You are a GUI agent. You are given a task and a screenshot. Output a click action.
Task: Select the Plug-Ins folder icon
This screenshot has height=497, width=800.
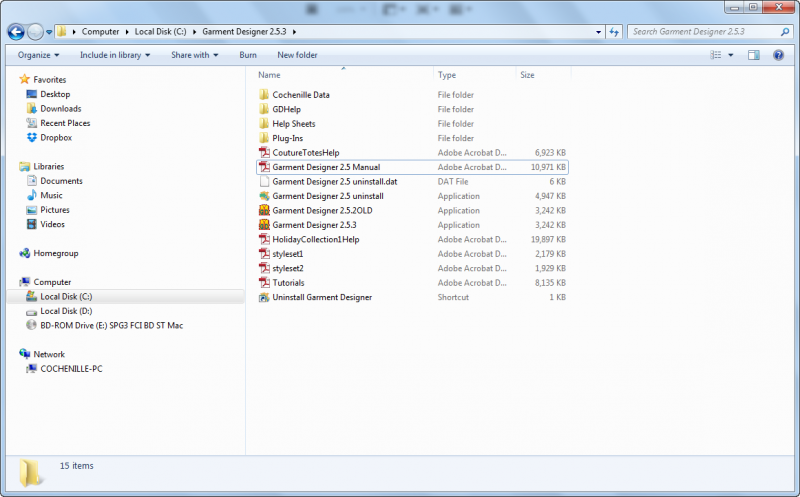264,138
